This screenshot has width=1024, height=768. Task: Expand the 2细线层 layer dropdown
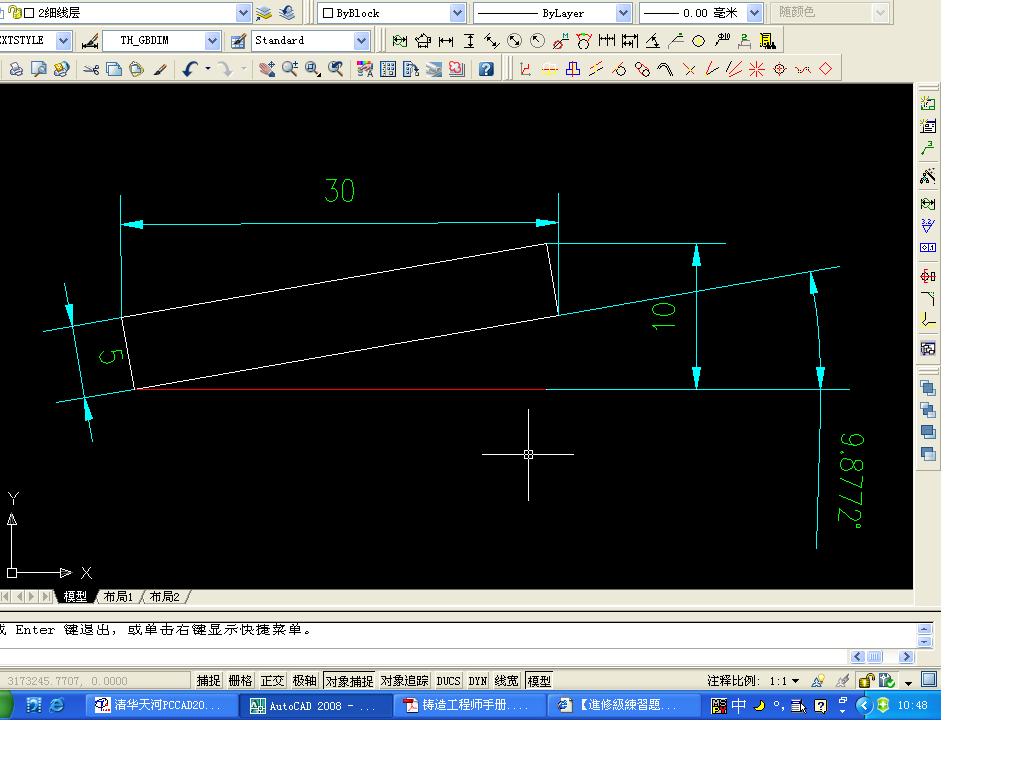click(243, 12)
